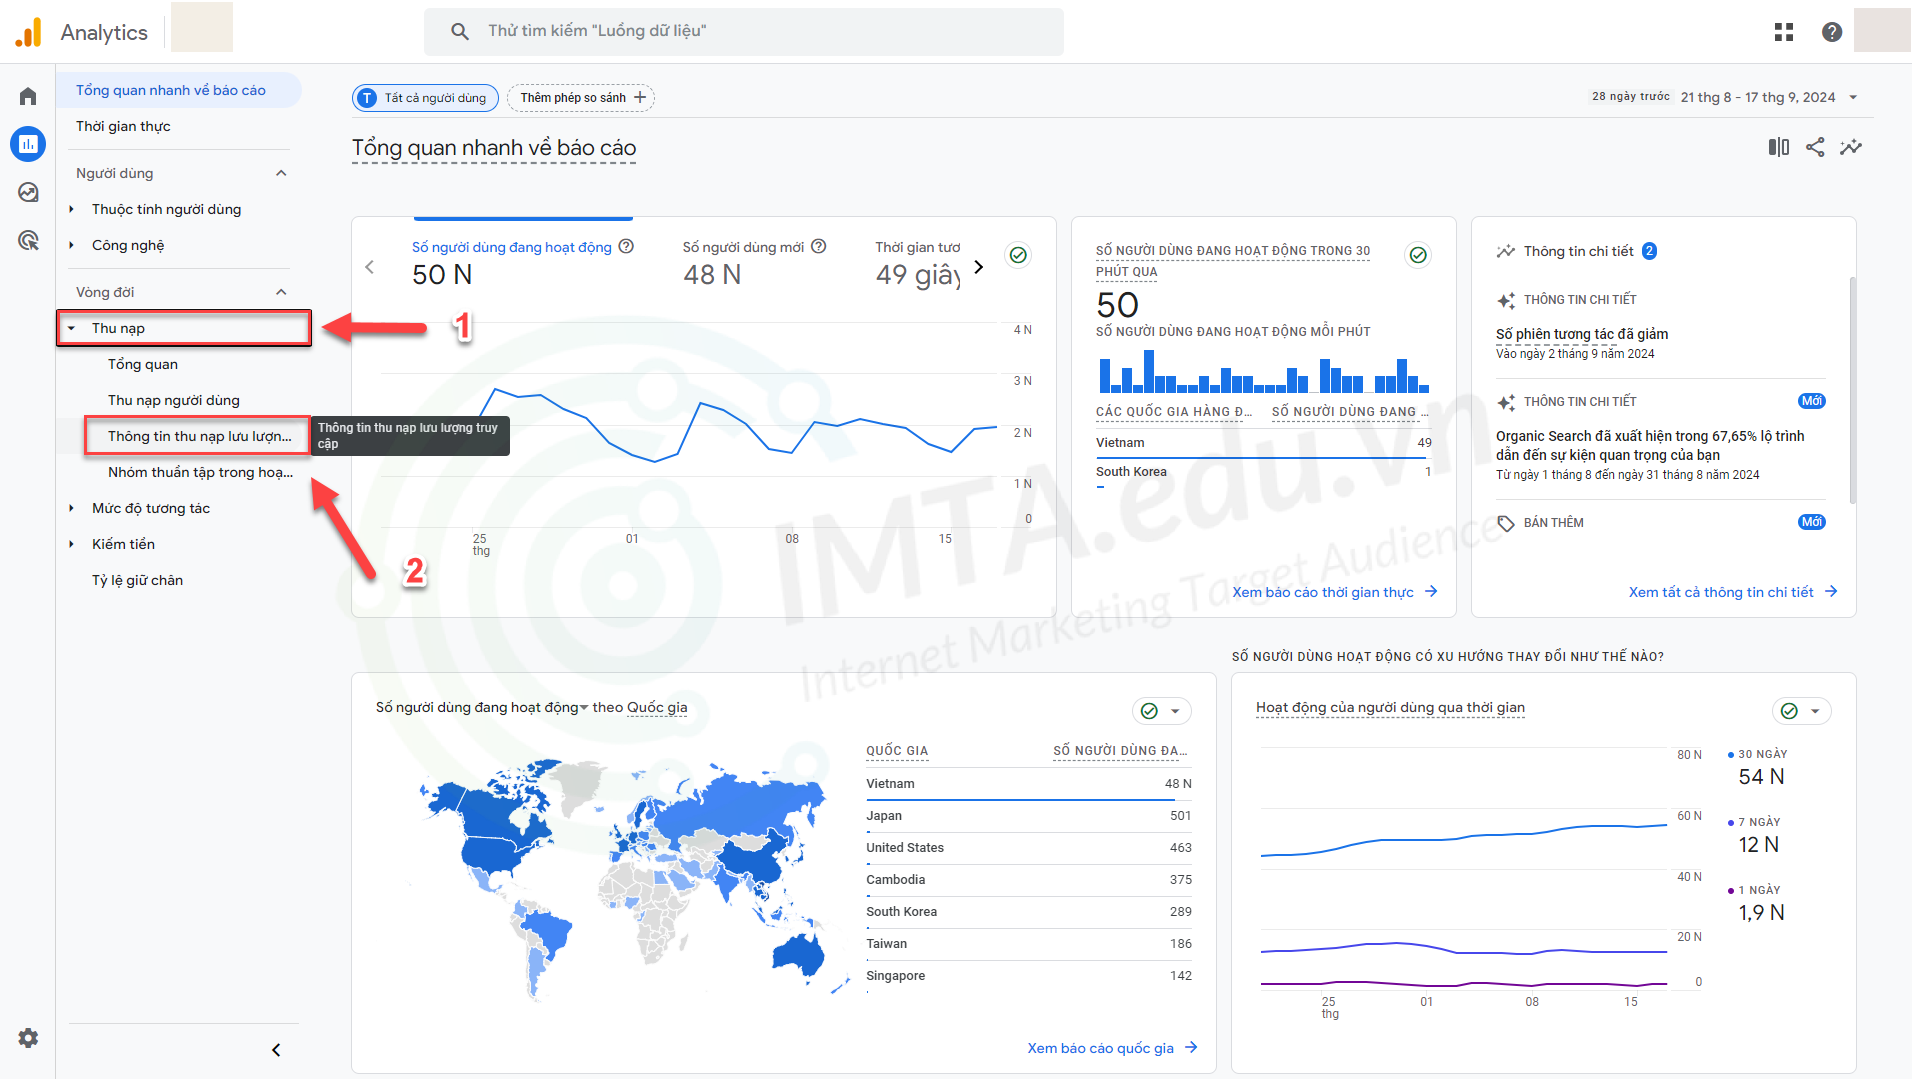Open the Reports icon in left rail
Image resolution: width=1912 pixels, height=1079 pixels.
(28, 144)
